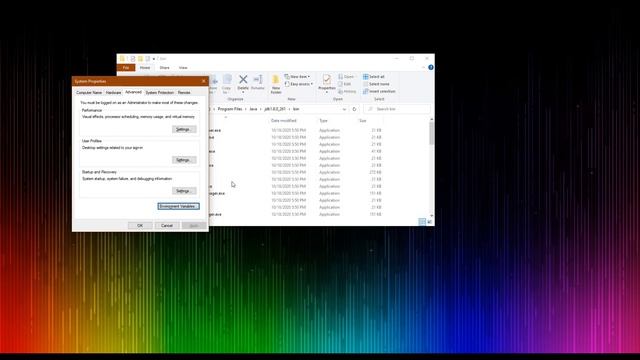
Task: Click History in ribbon Open group
Action: (x=347, y=91)
